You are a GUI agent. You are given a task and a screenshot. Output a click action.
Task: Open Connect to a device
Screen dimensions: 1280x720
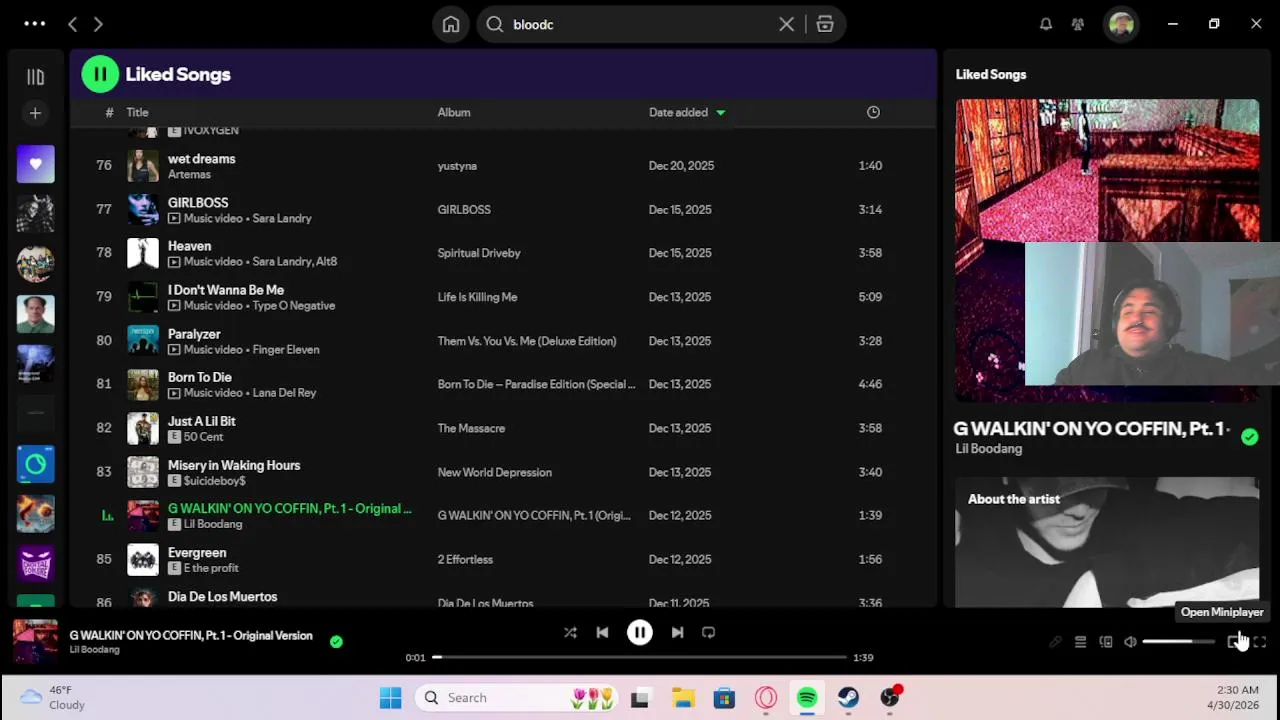(1105, 642)
